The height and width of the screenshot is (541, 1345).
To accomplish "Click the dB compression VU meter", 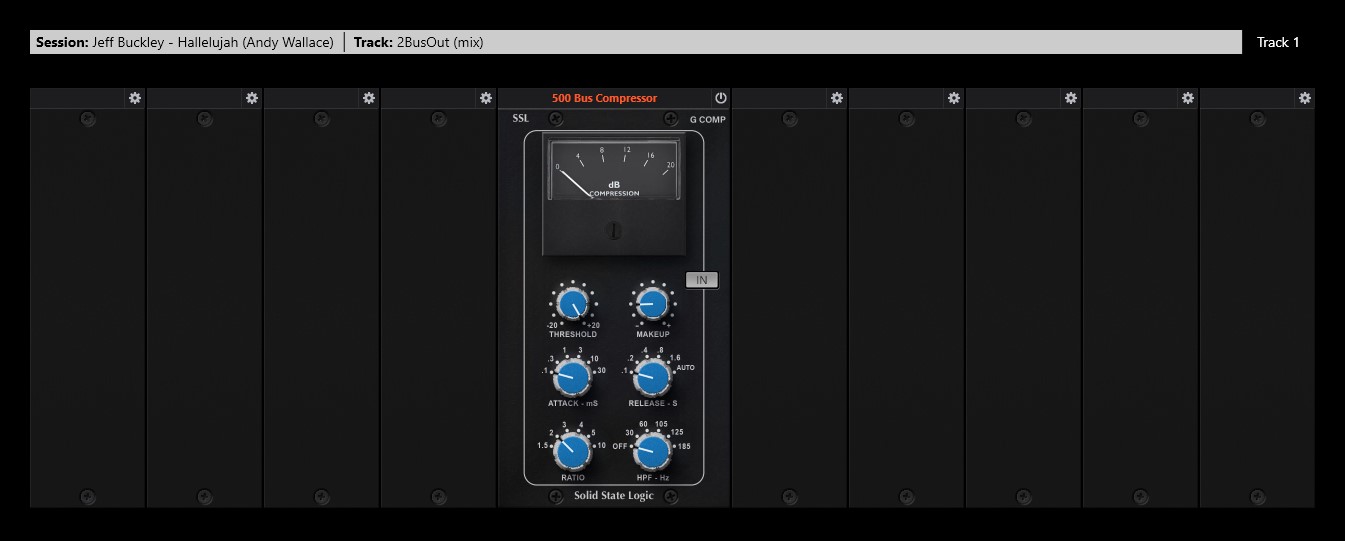I will [x=614, y=168].
